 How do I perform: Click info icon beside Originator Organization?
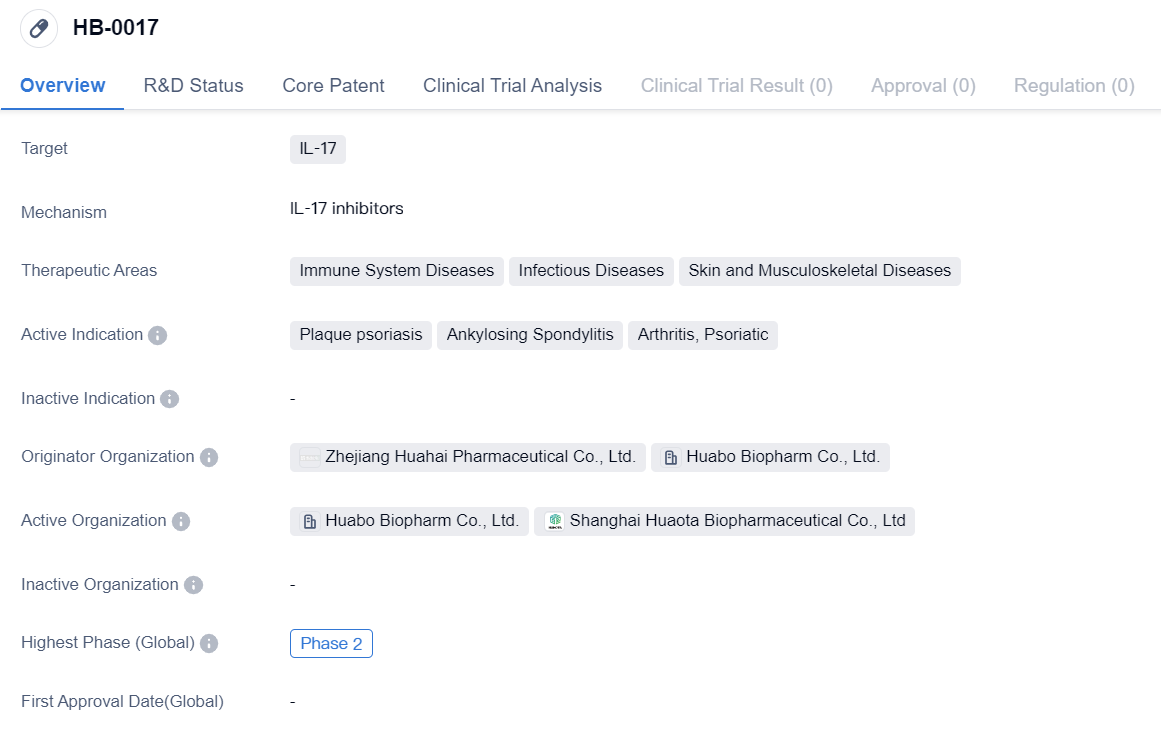click(208, 457)
